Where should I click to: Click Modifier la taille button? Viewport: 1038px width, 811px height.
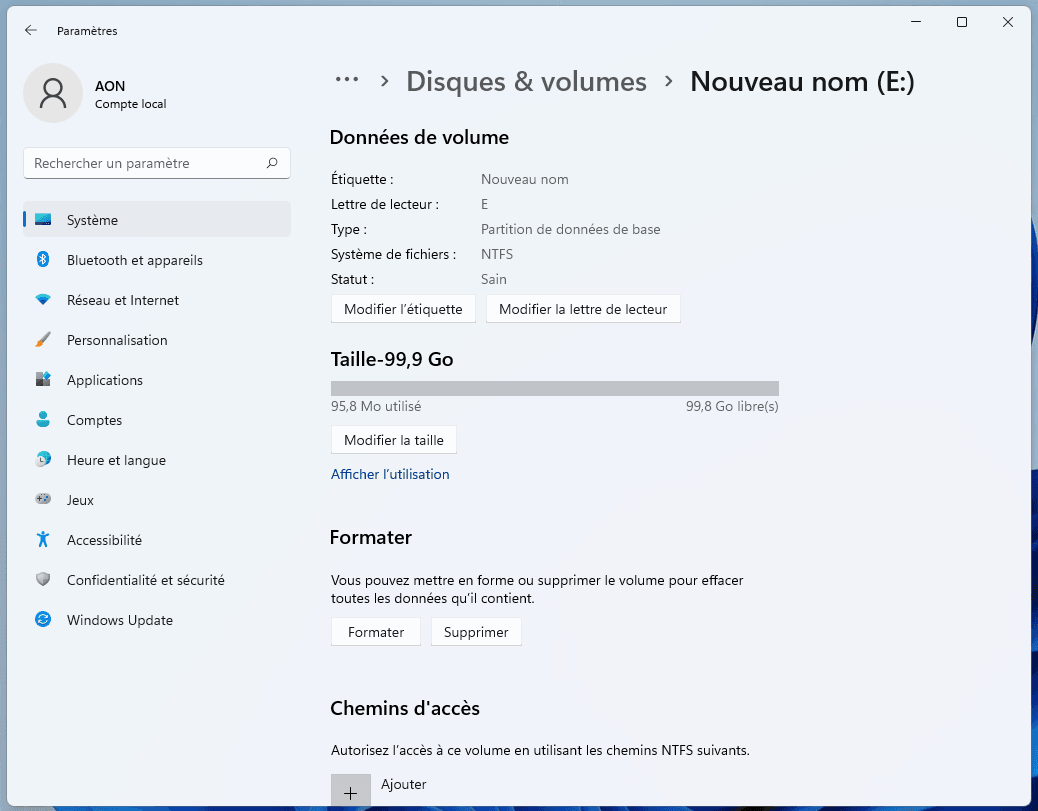(x=394, y=440)
